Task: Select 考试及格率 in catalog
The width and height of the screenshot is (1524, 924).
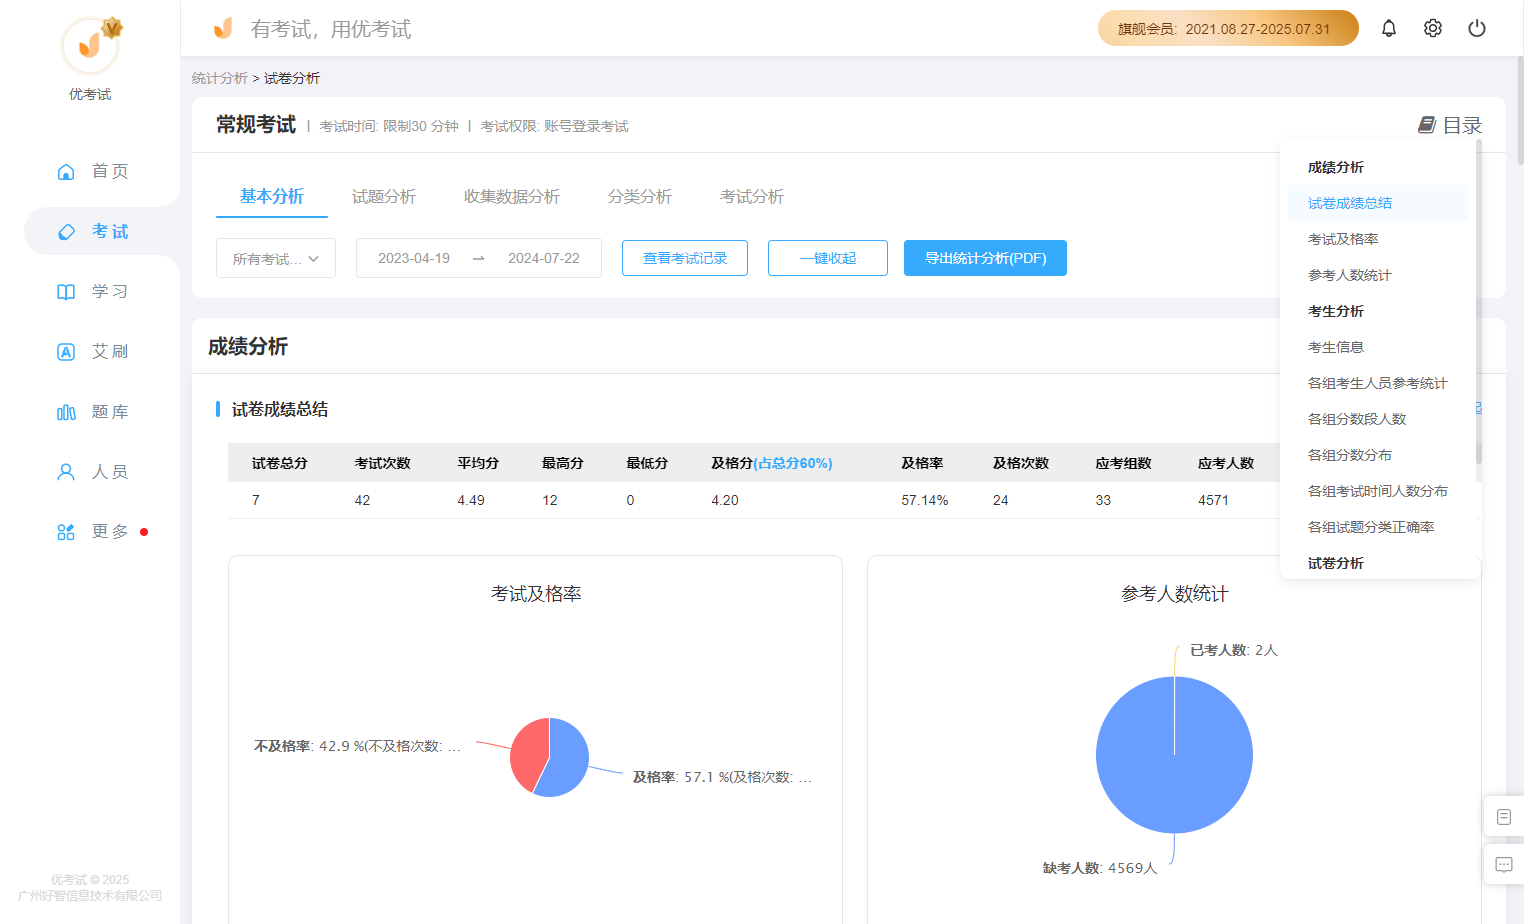Action: (1378, 239)
